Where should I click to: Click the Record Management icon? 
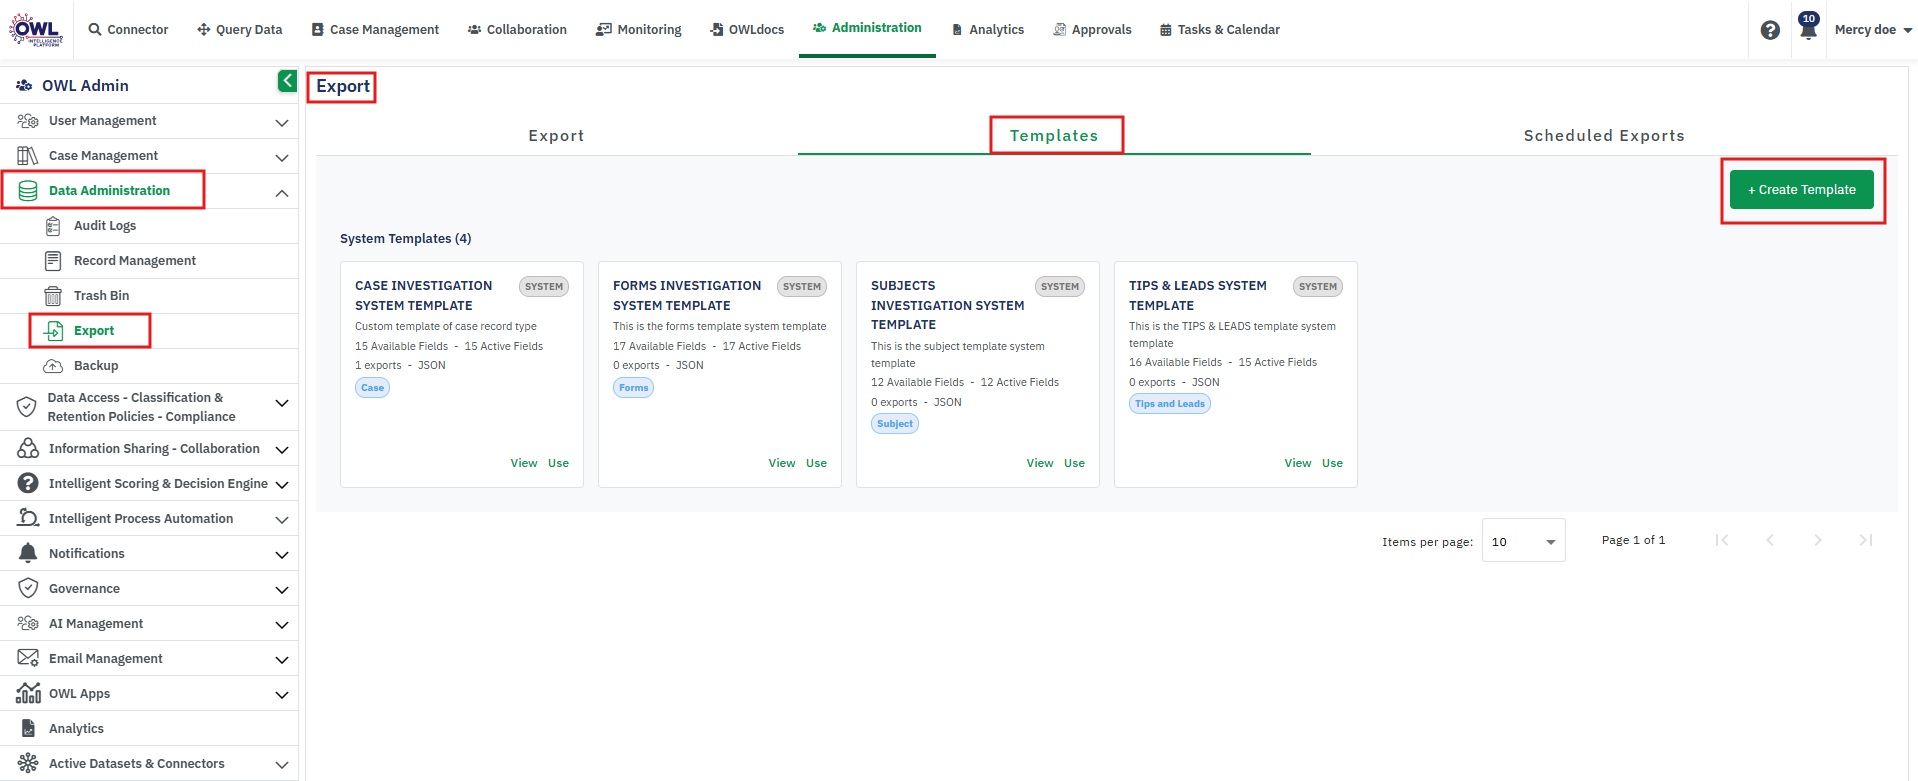(x=53, y=261)
